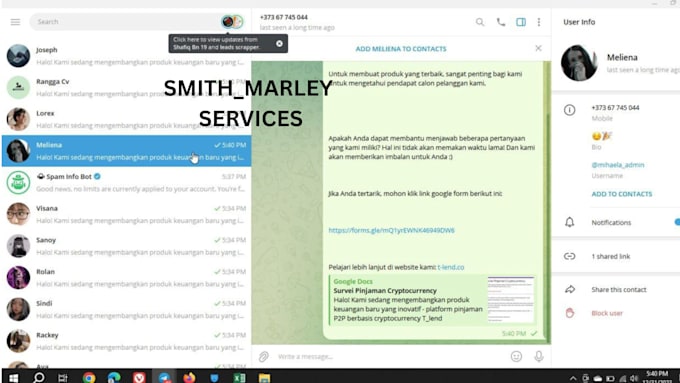Open Task View on taskbar
Screen dimensions: 680x383
point(63,377)
